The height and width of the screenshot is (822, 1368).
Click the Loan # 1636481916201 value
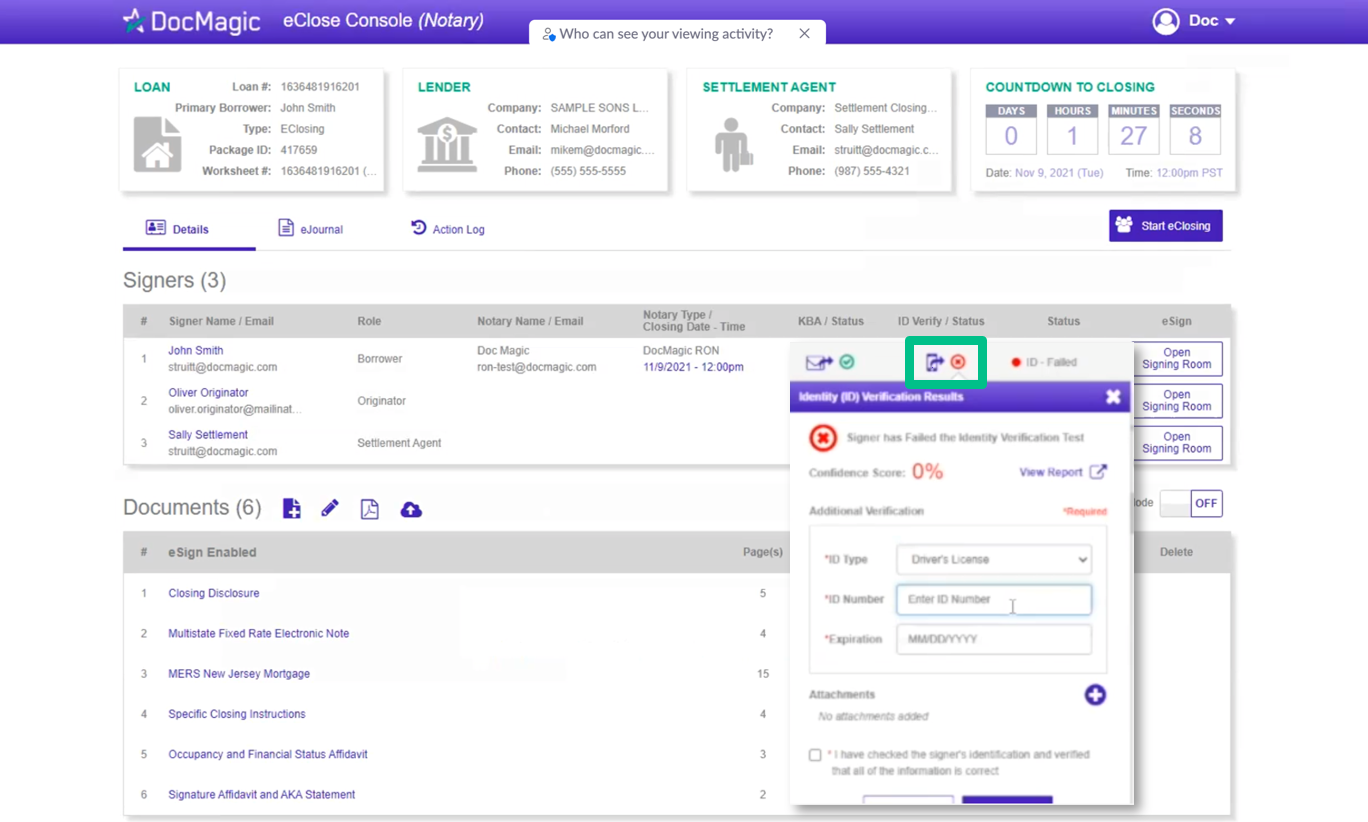319,87
